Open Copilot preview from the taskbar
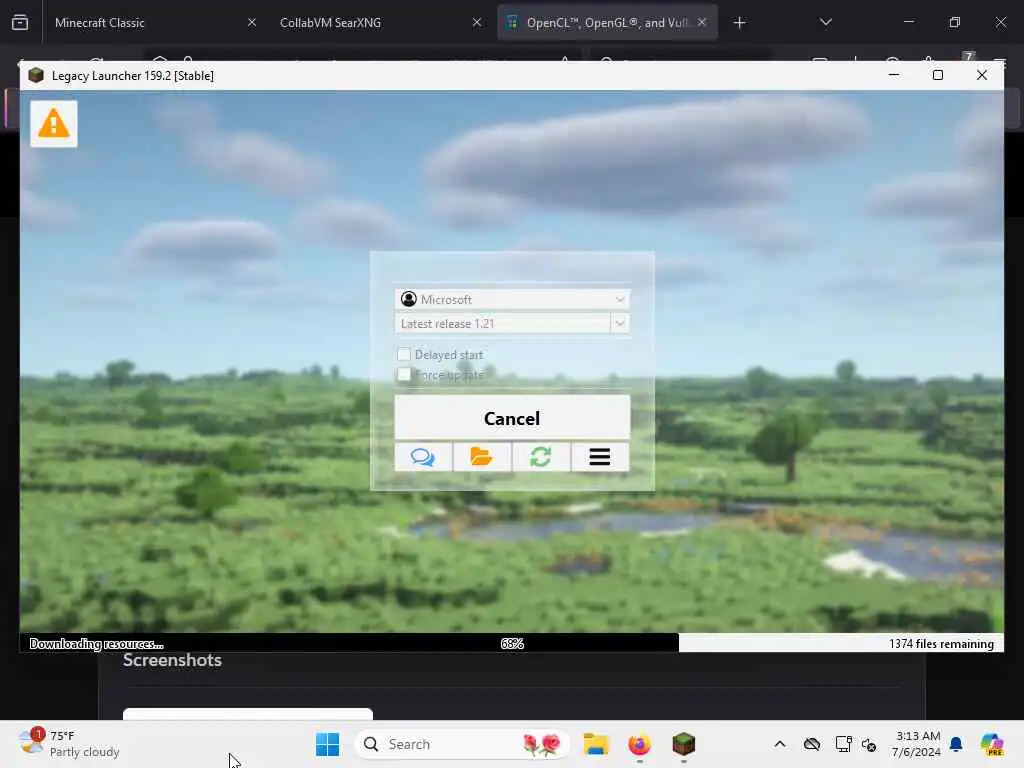The image size is (1024, 768). 992,744
